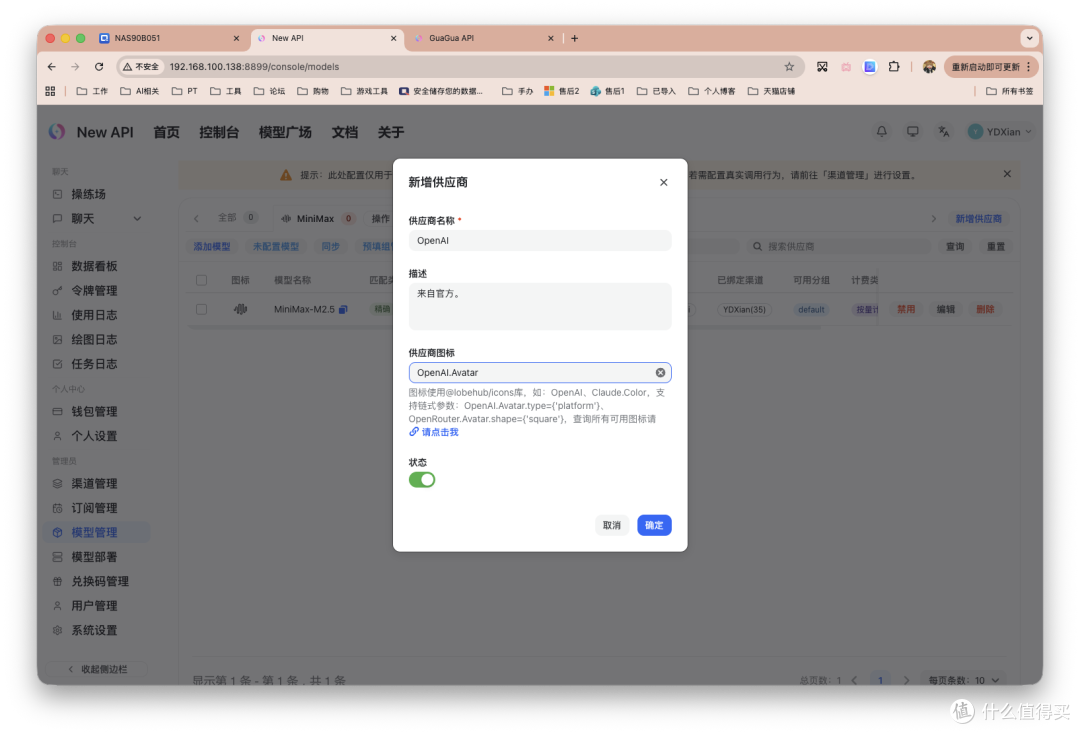This screenshot has width=1080, height=734.
Task: Tick the select-all checkbox in table header
Action: tap(201, 280)
